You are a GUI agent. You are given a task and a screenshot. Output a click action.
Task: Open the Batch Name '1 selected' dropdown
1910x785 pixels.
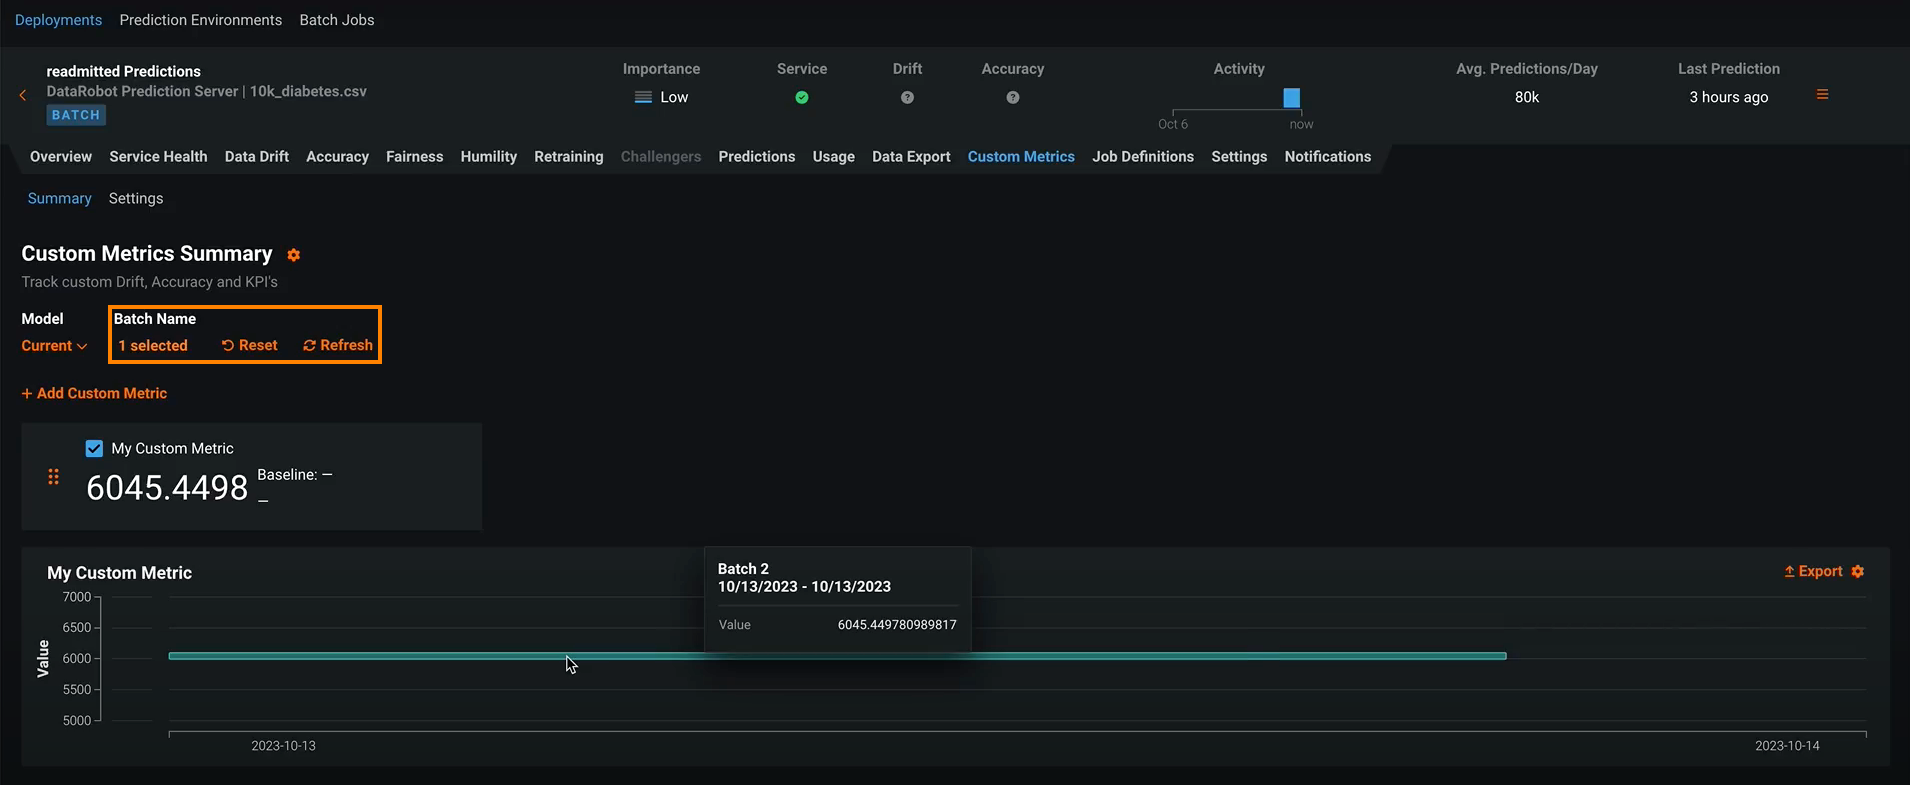[x=153, y=346]
